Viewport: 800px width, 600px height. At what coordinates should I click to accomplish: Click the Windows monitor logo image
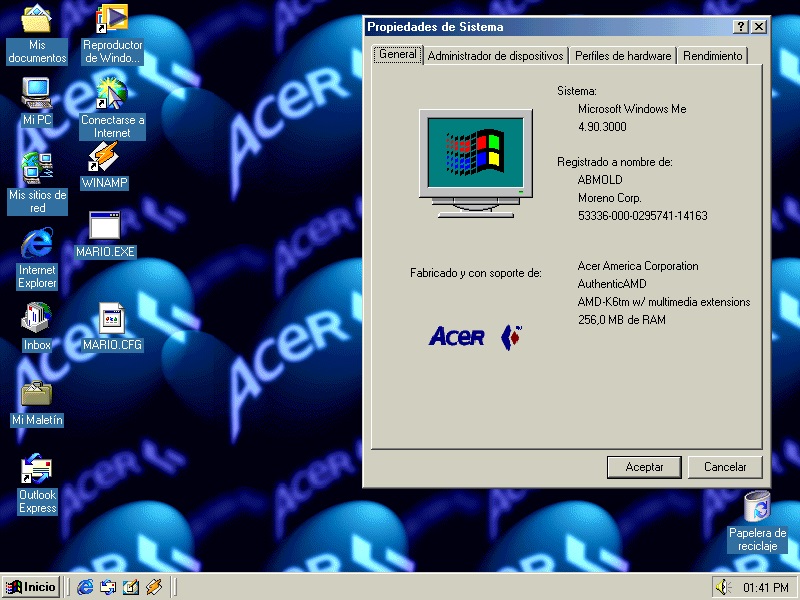click(x=476, y=163)
